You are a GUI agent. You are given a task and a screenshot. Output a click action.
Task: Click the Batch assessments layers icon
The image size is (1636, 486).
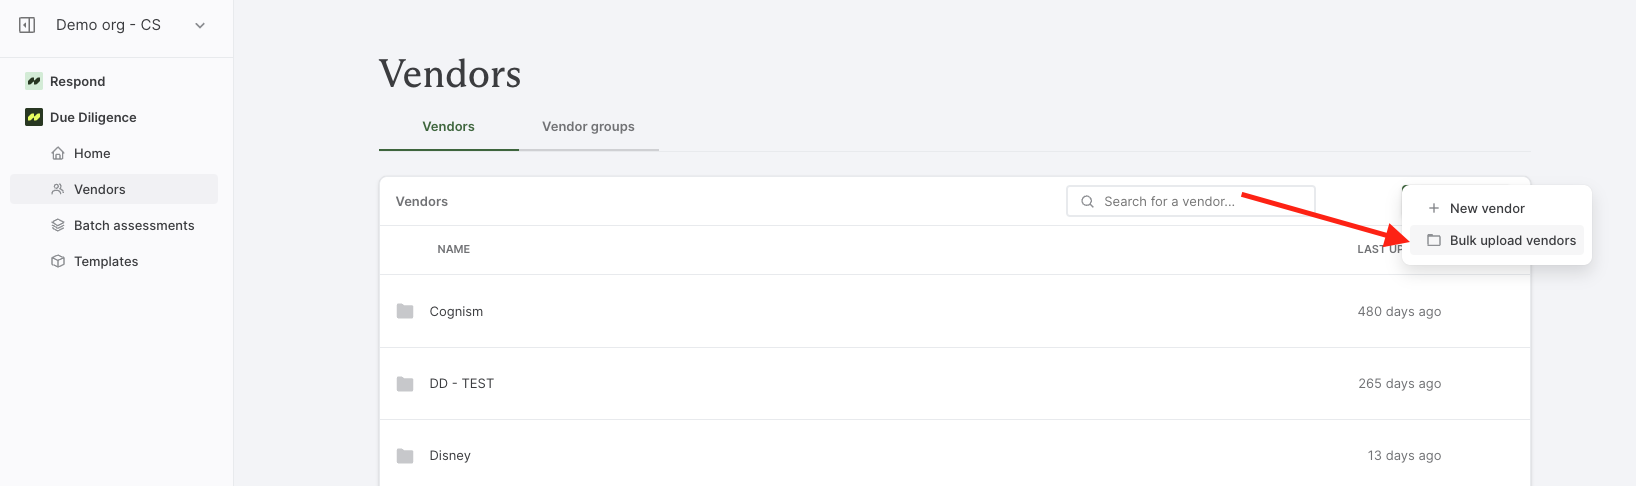tap(58, 225)
